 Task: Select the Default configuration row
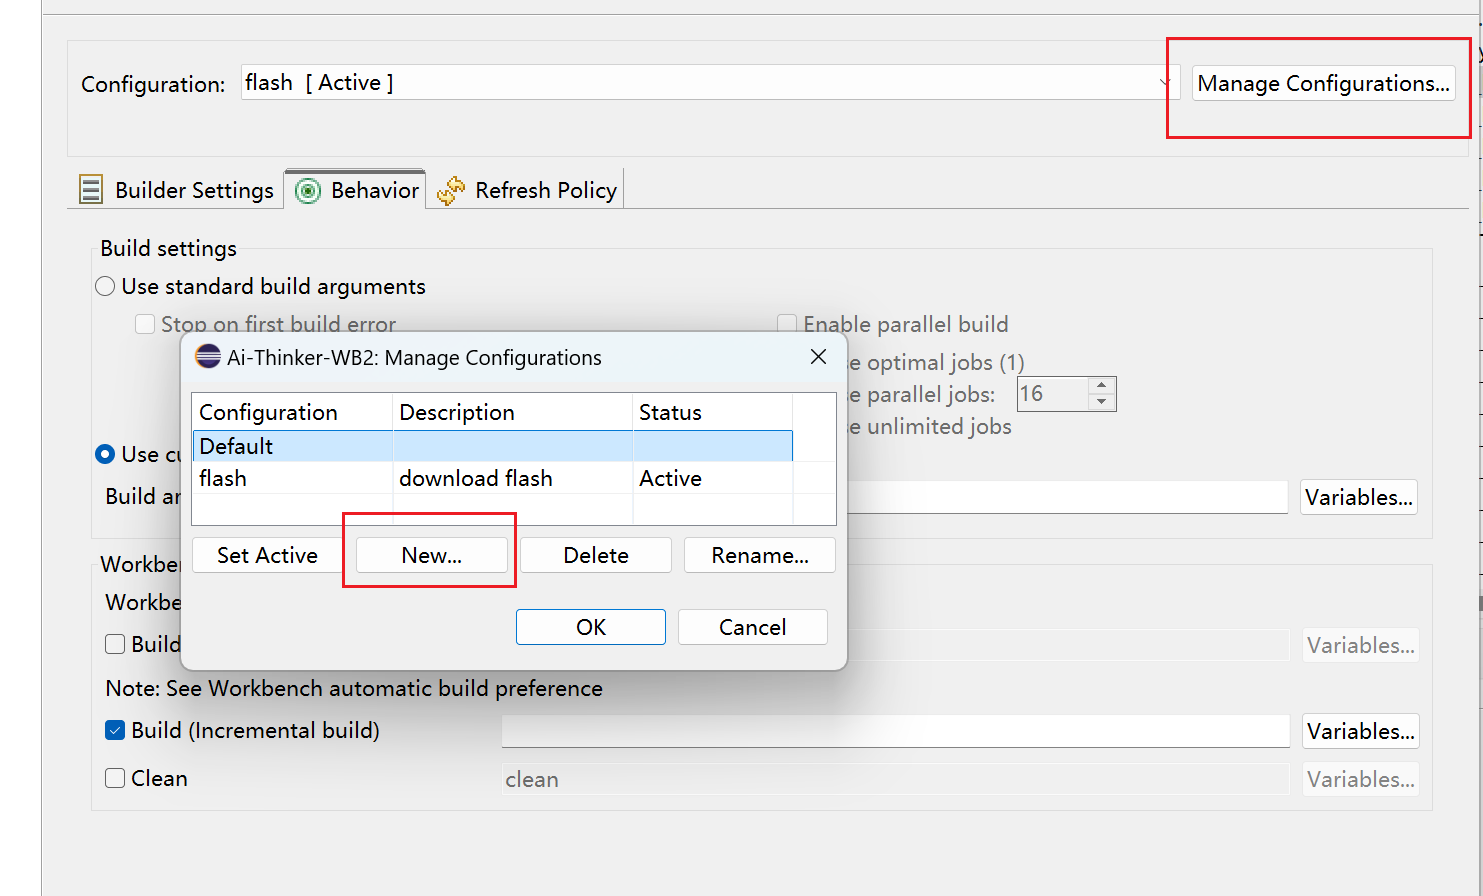[492, 446]
